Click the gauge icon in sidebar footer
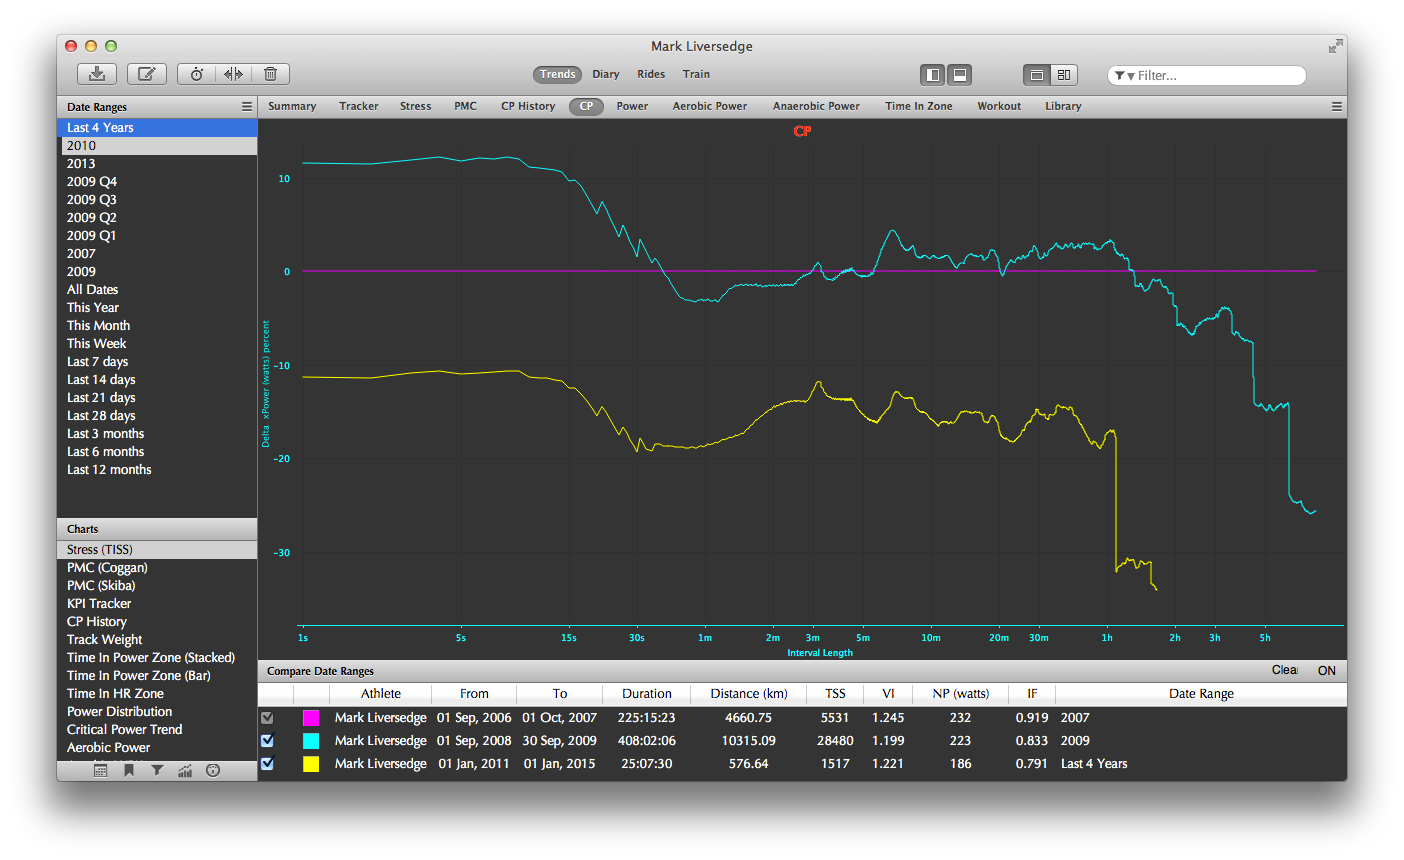This screenshot has height=860, width=1404. pyautogui.click(x=213, y=770)
